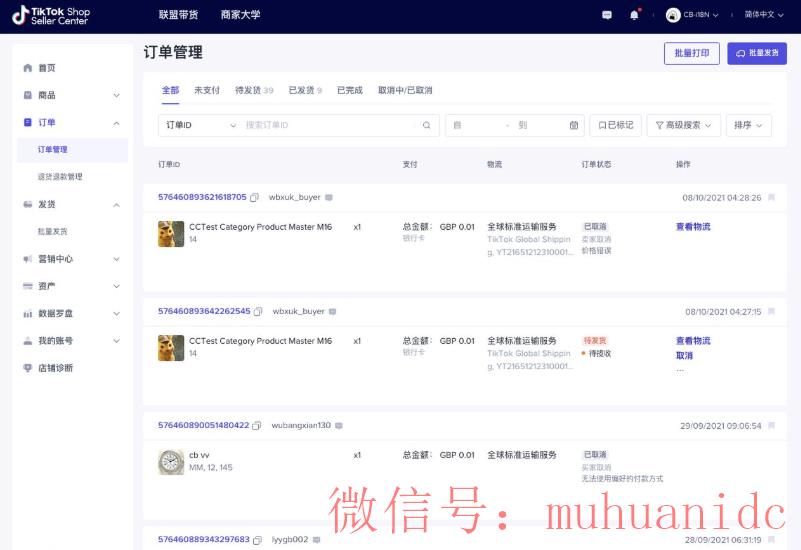The height and width of the screenshot is (550, 801).
Task: Open the 简体中文 language dropdown
Action: point(763,15)
